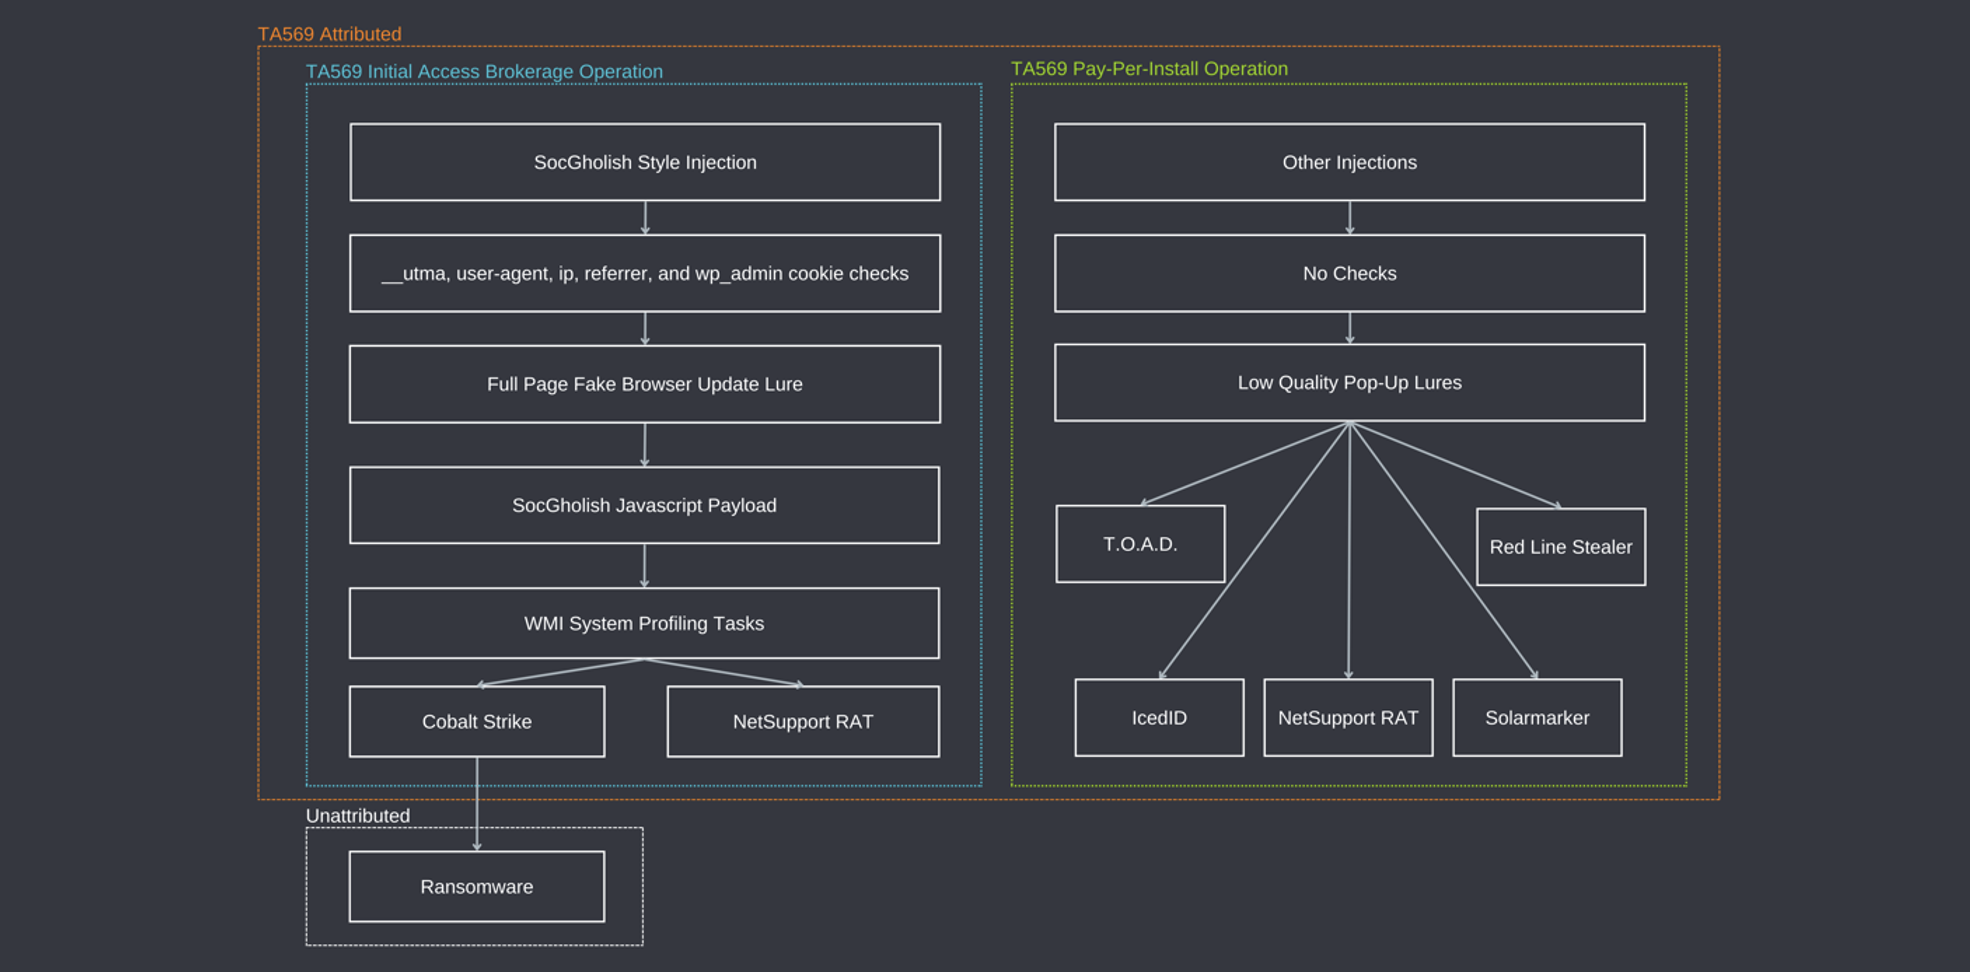The width and height of the screenshot is (1970, 972).
Task: Click the Cobalt Strike box
Action: click(x=477, y=721)
